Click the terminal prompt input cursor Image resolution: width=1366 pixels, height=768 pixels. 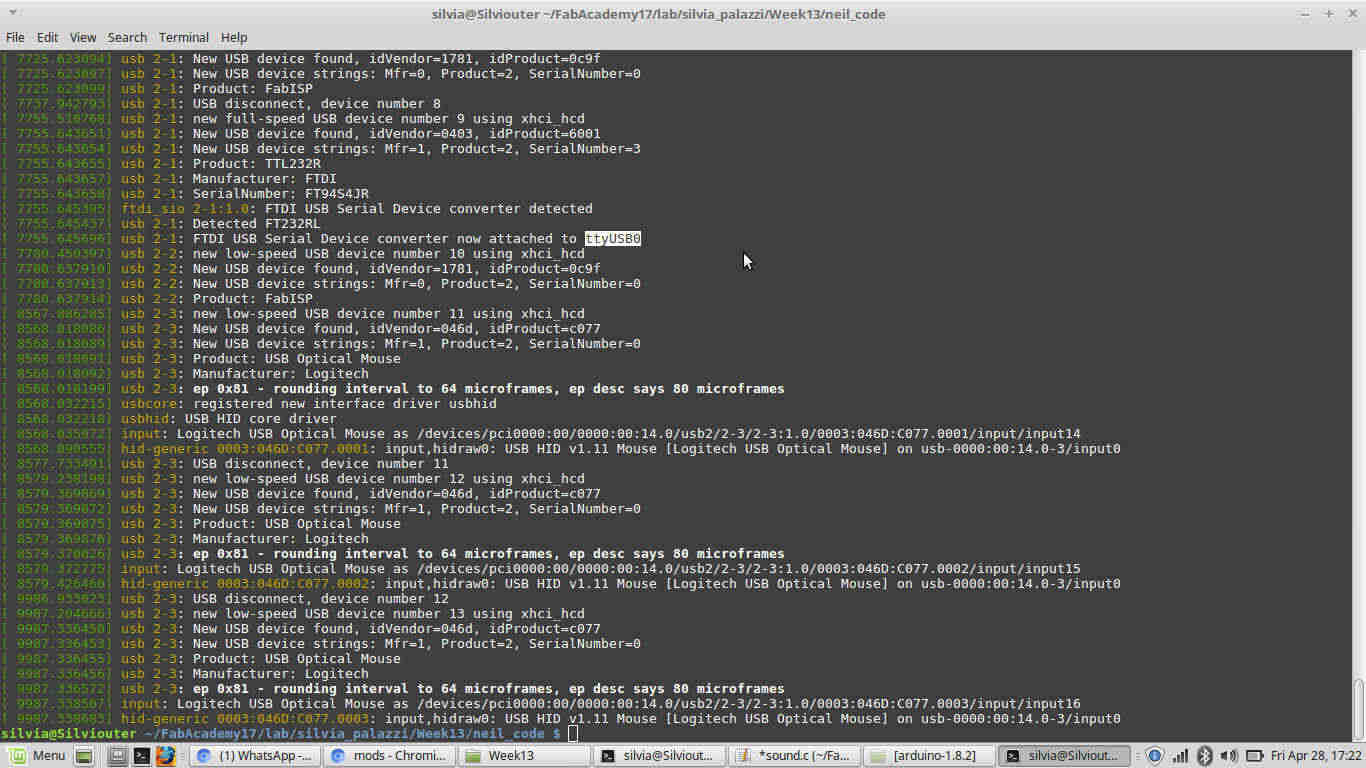[x=573, y=734]
